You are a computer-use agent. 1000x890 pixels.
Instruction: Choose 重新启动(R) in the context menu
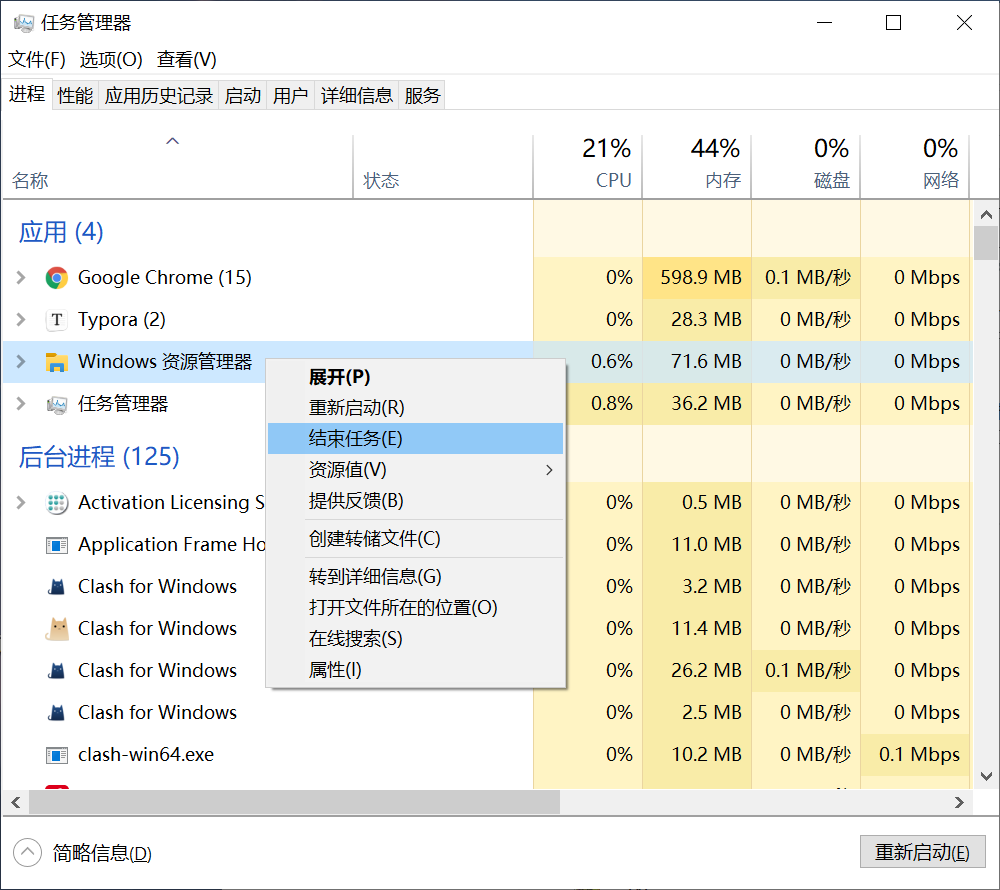pos(415,407)
